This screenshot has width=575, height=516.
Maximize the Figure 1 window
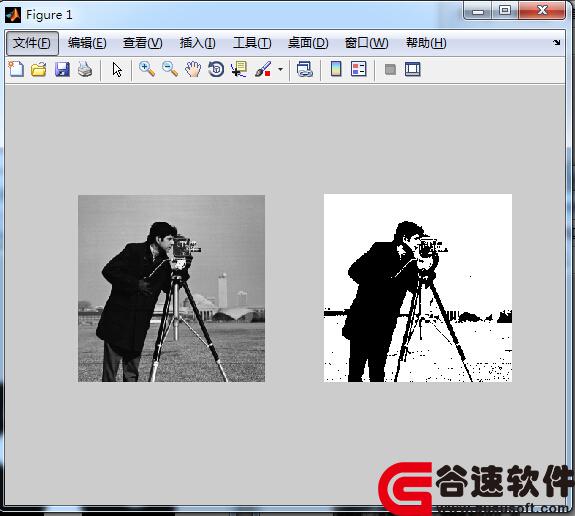coord(505,10)
